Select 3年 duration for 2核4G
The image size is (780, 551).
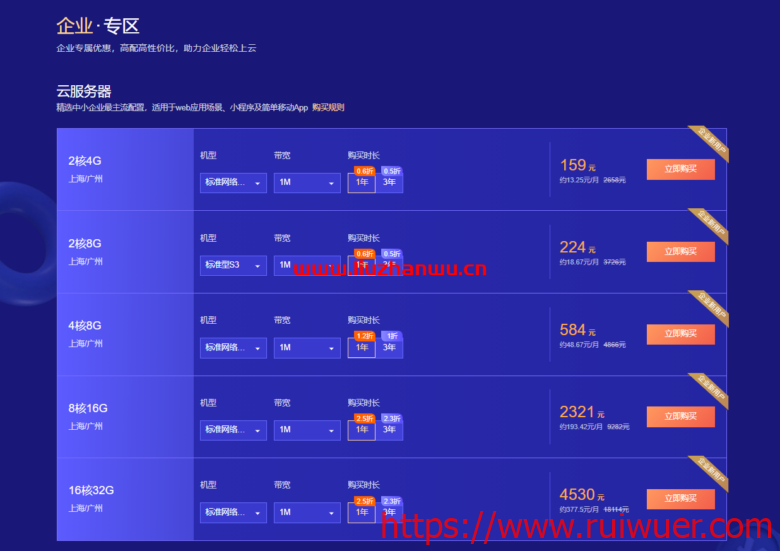pos(389,183)
